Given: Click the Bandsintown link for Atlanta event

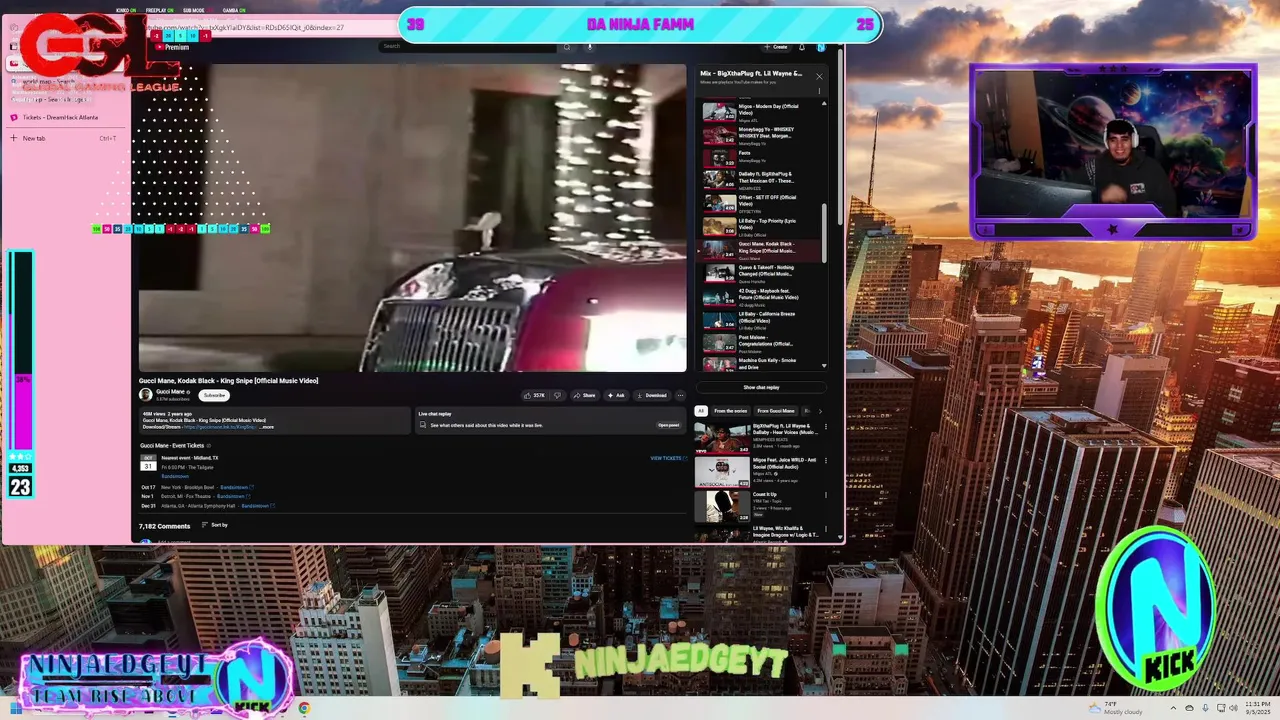Looking at the screenshot, I should tap(258, 506).
